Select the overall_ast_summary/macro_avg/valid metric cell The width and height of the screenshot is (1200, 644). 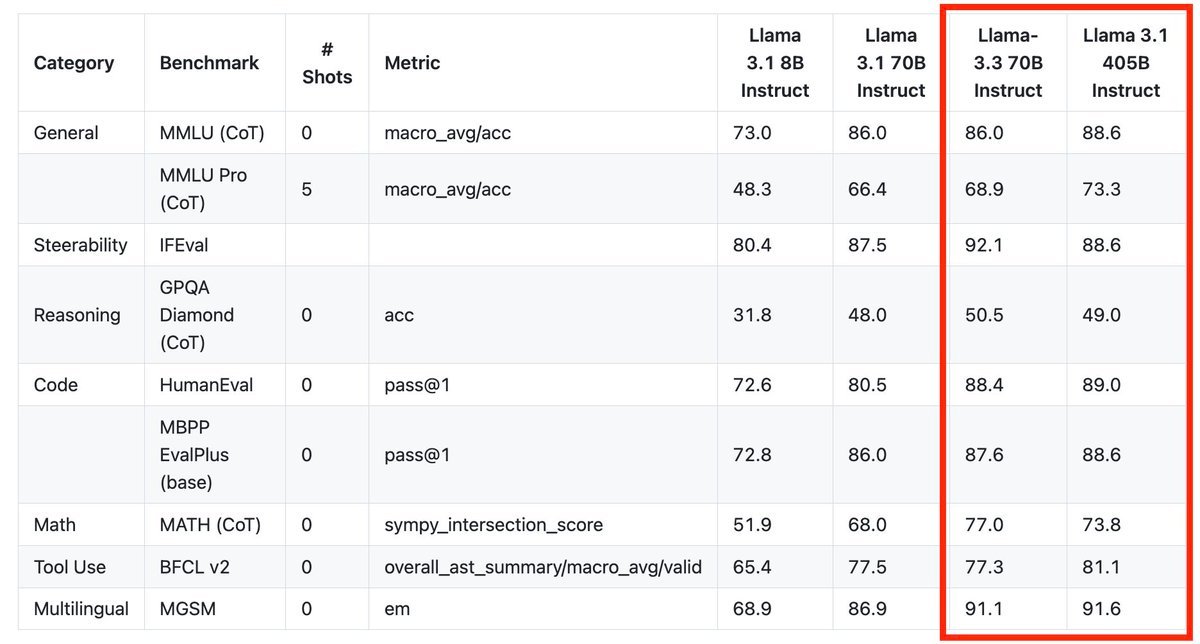[x=543, y=567]
